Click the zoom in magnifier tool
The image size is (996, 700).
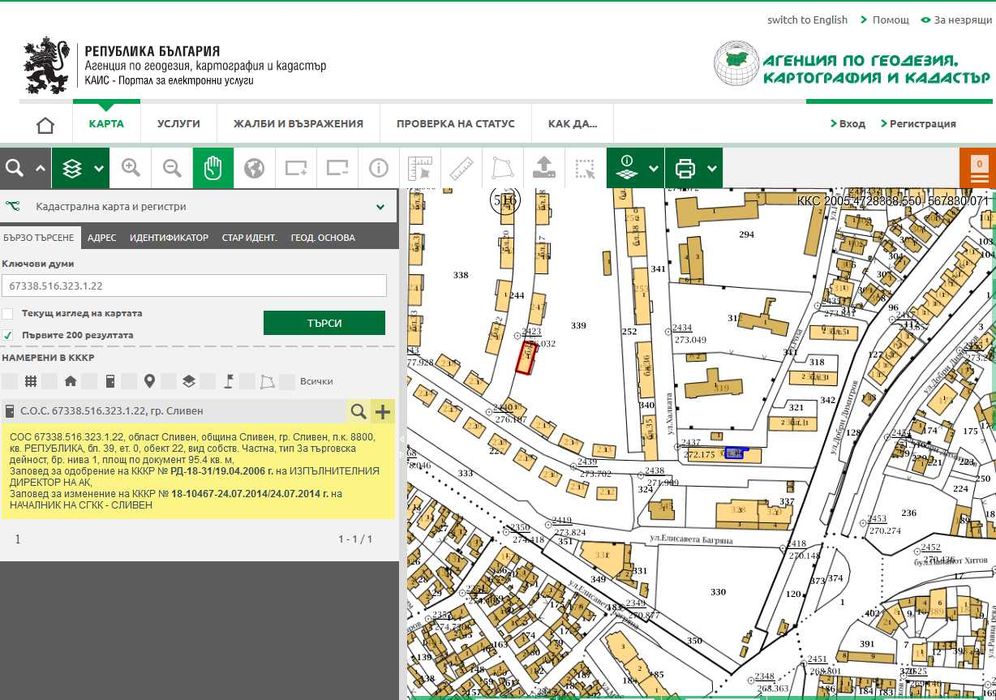[x=131, y=168]
